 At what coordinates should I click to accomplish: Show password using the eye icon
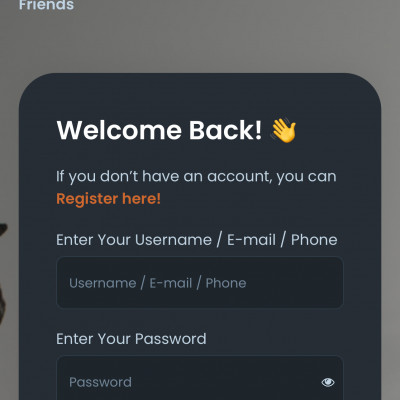point(328,382)
